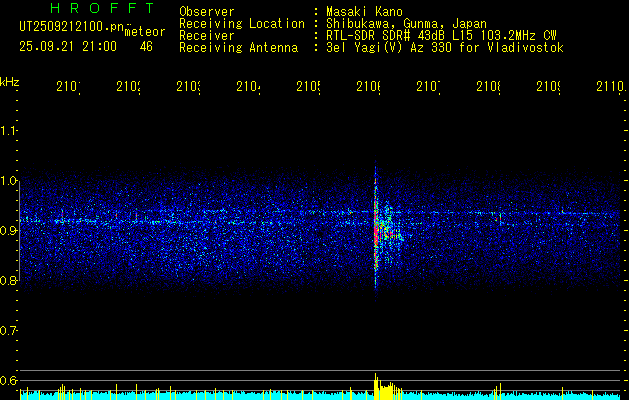Click the 2105 time axis label
The image size is (629, 400).
pos(308,87)
